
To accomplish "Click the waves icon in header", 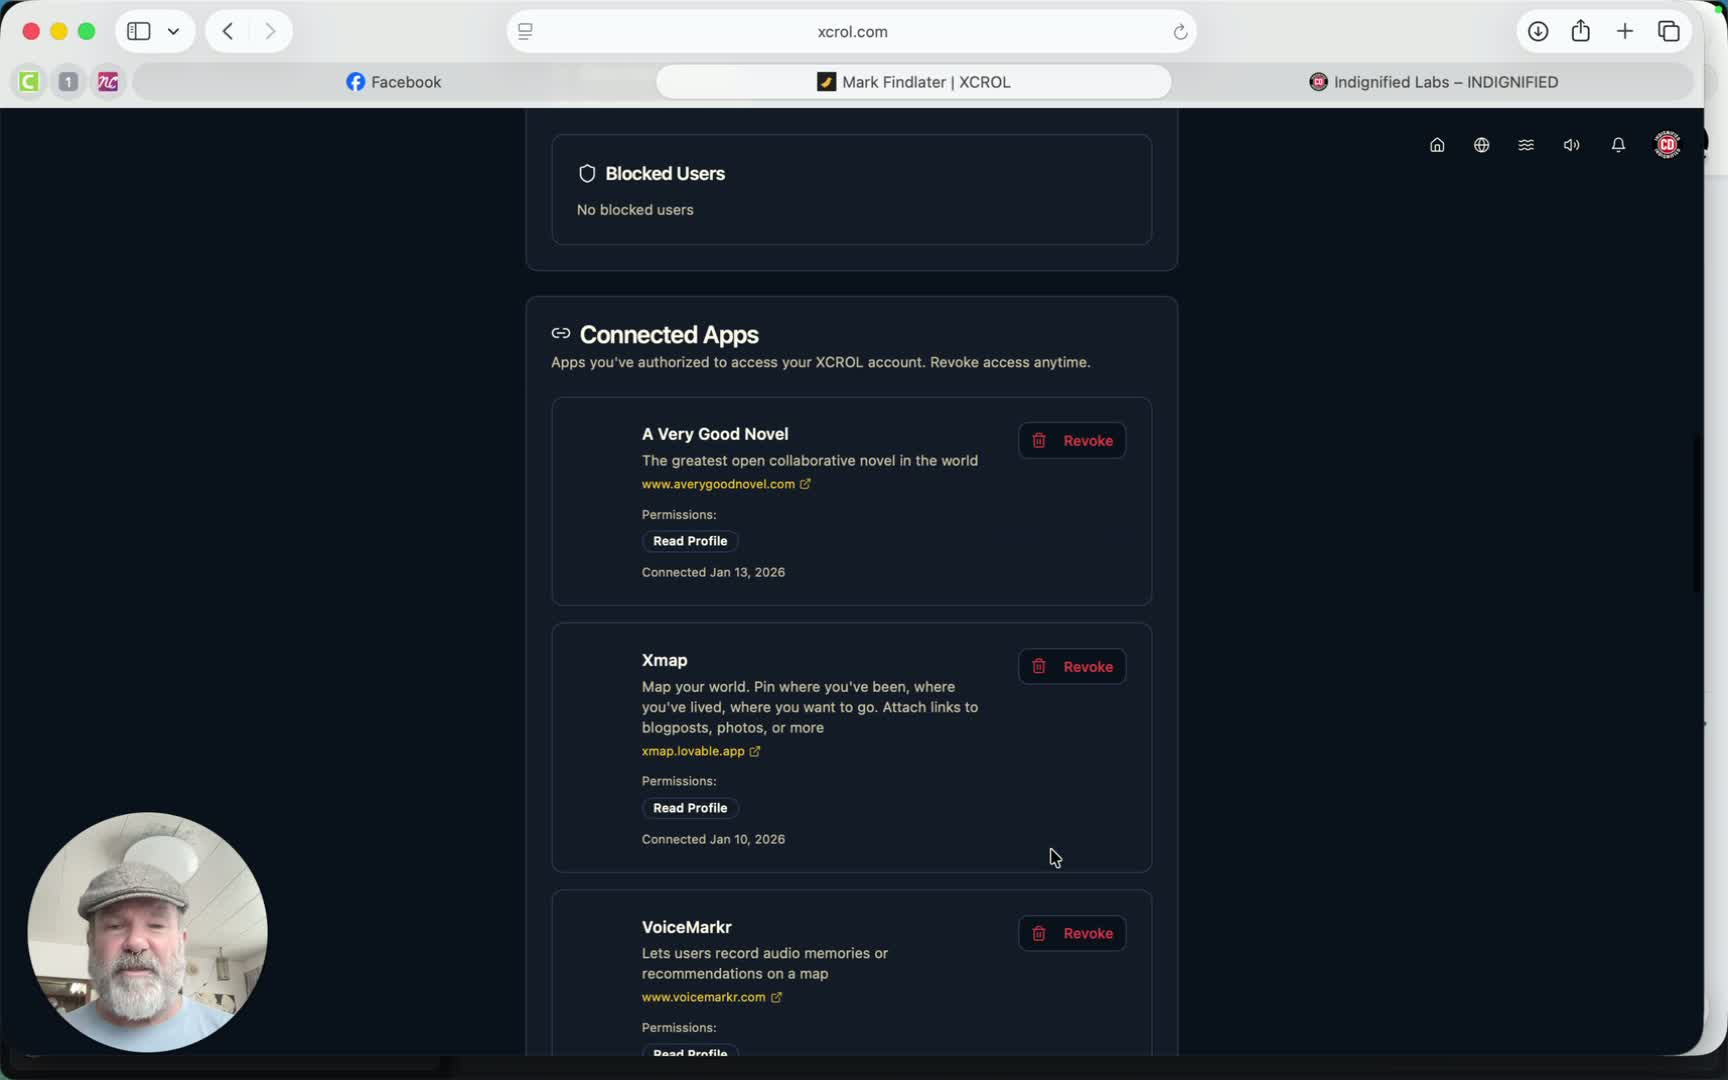I will tap(1526, 145).
